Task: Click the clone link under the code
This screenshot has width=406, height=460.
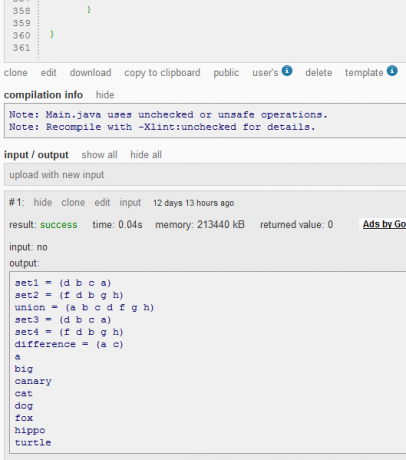Action: tap(16, 73)
